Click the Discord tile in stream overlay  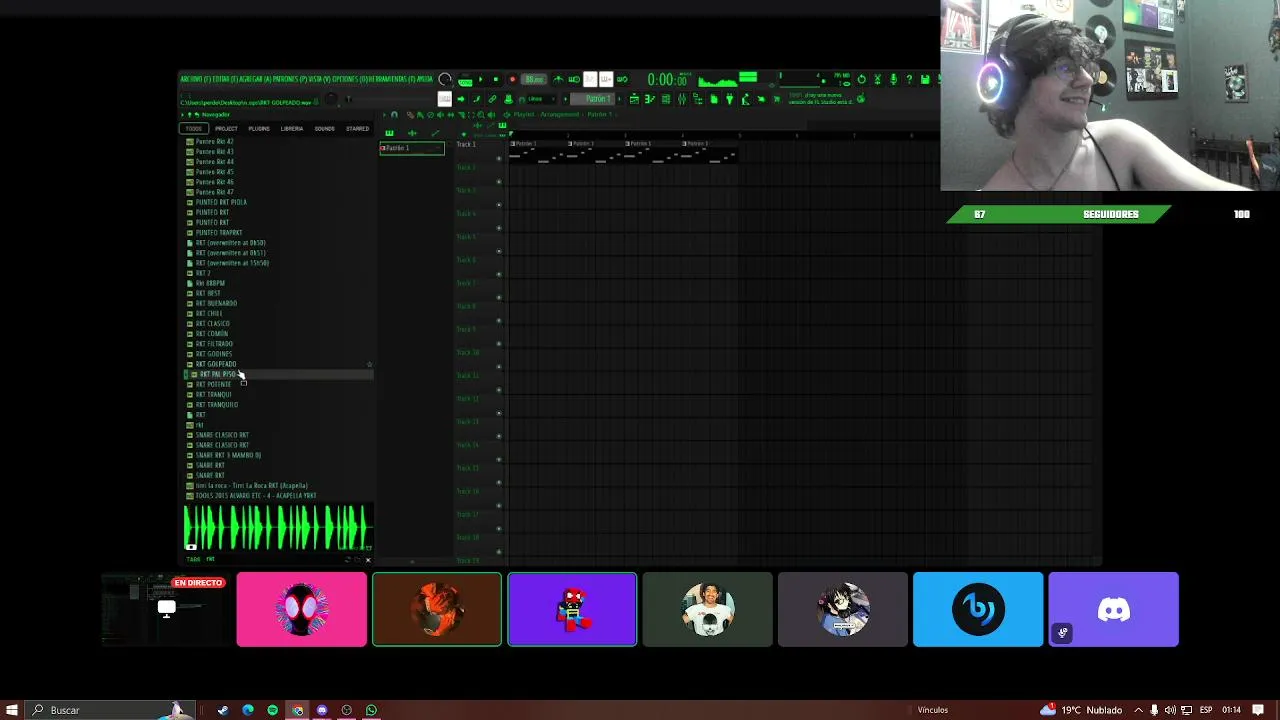pyautogui.click(x=1113, y=609)
